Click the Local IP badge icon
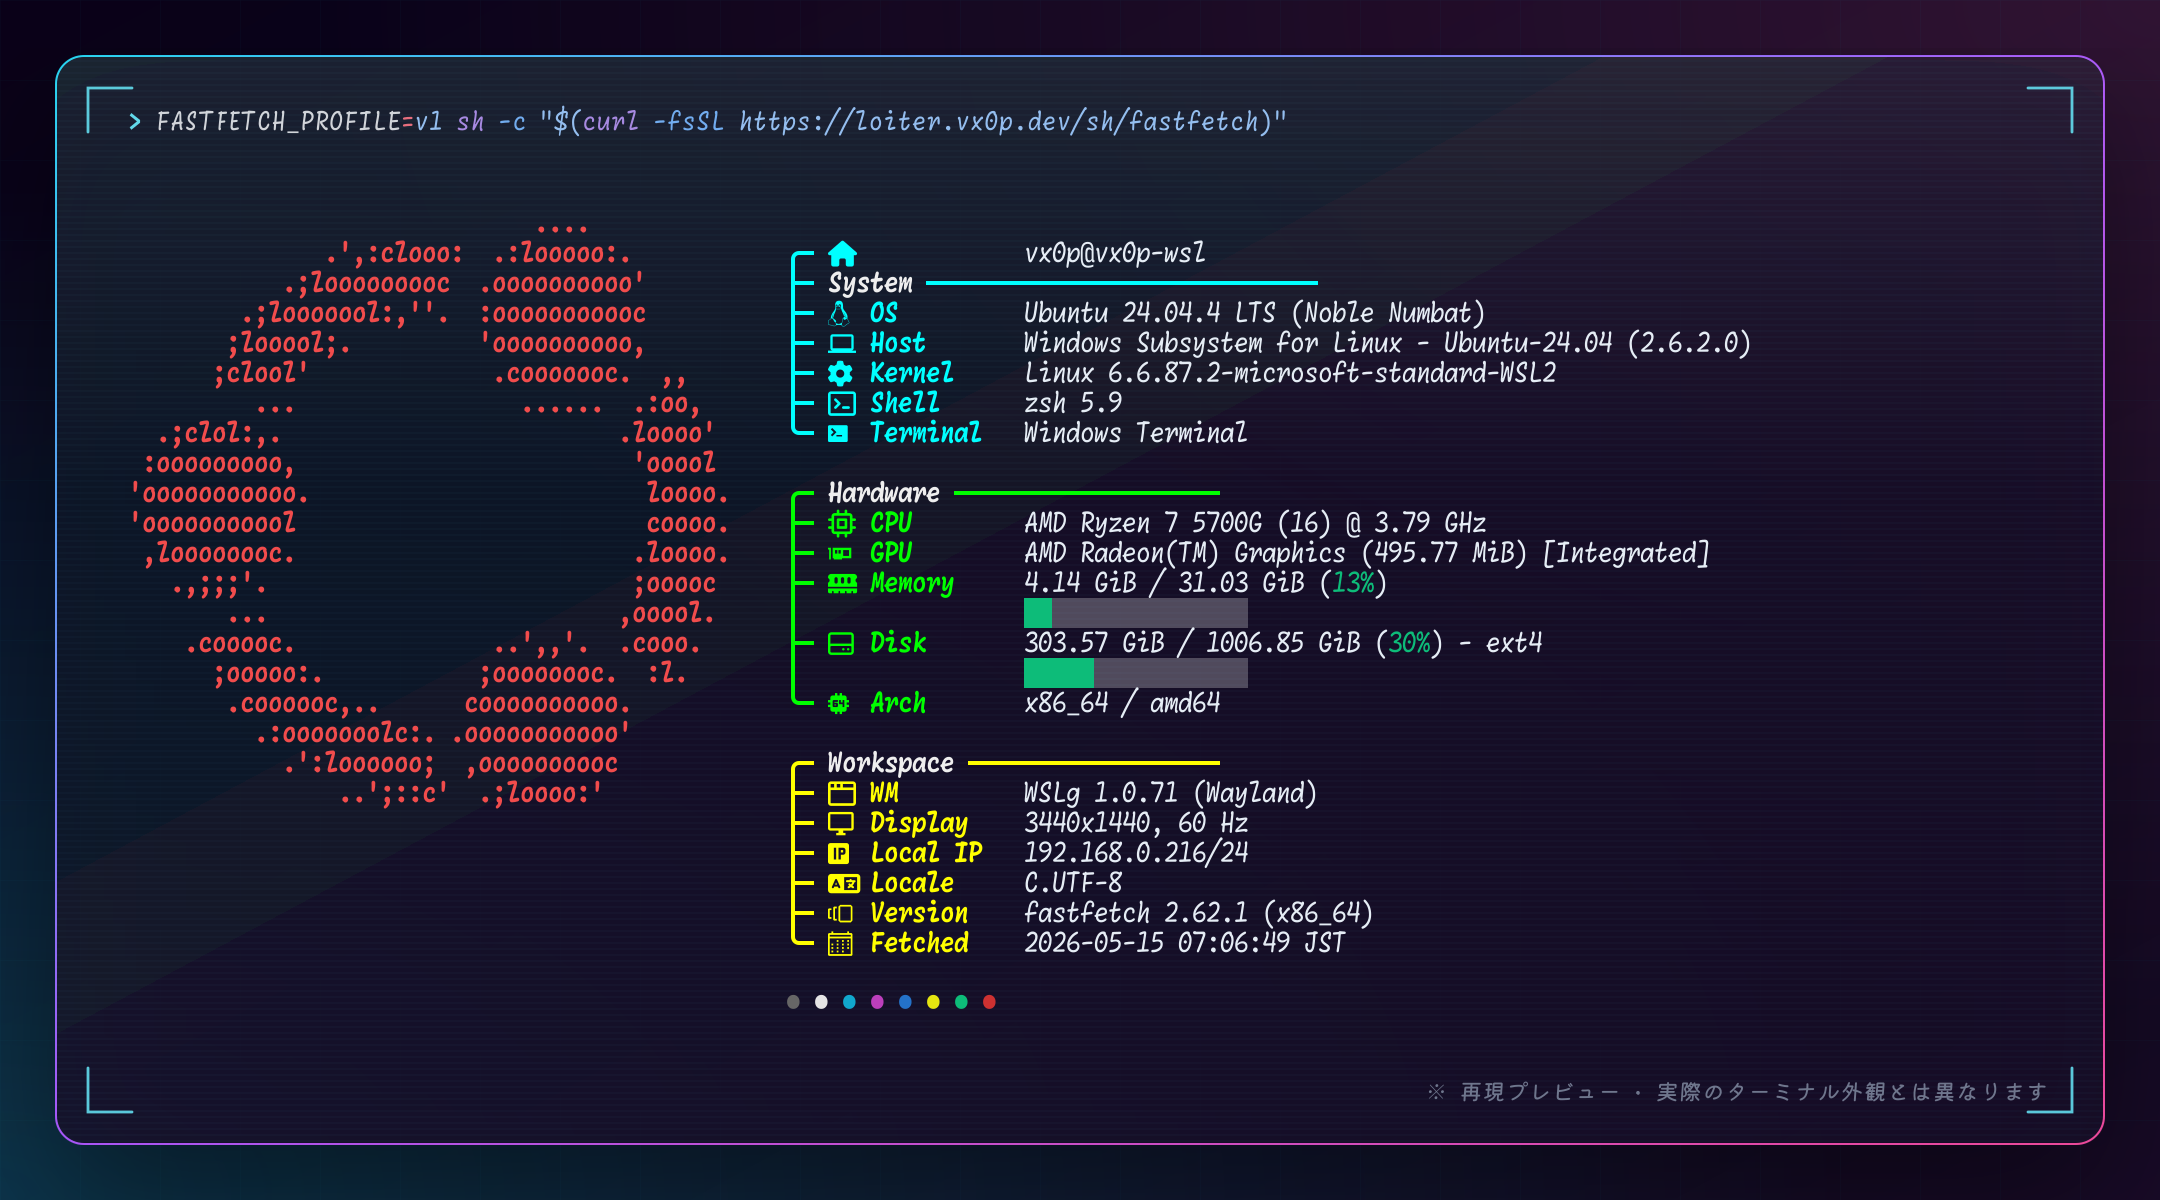The image size is (2160, 1200). click(x=838, y=853)
